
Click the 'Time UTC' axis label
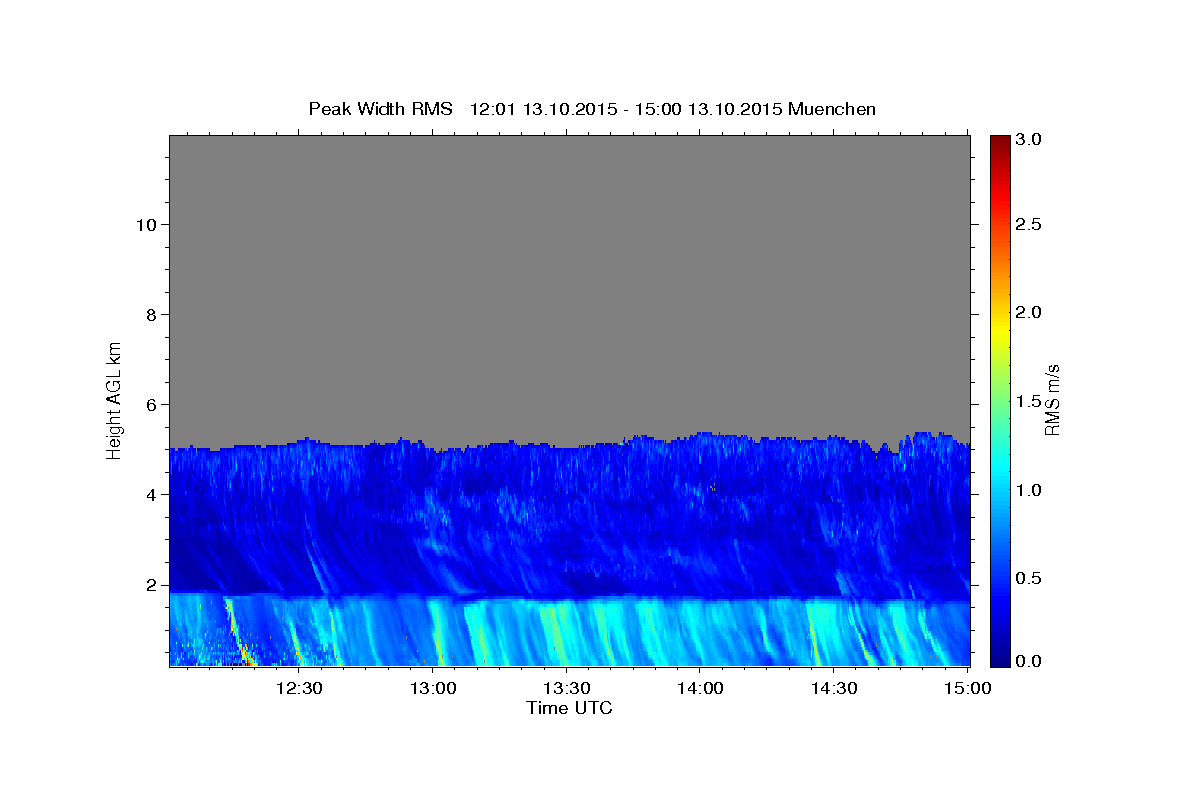click(x=569, y=708)
